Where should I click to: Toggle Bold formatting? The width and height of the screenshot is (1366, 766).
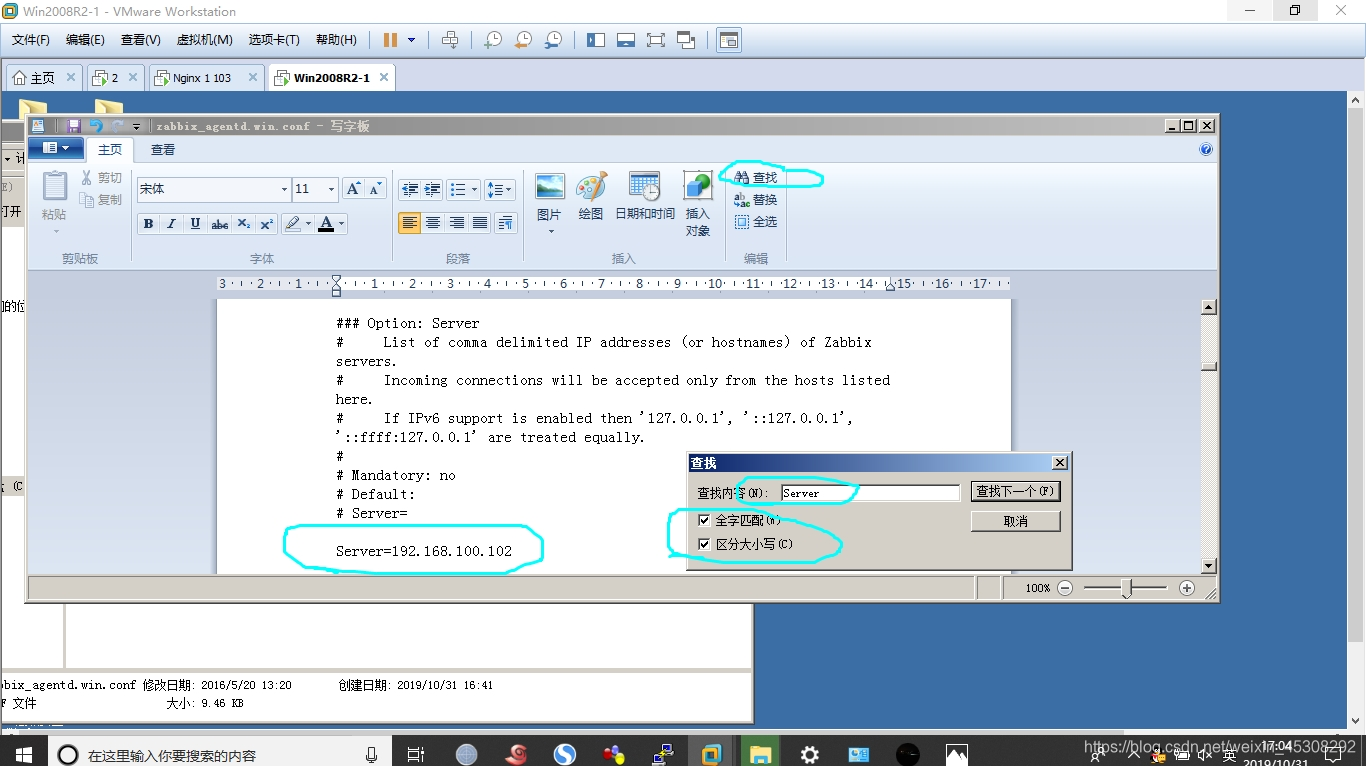[148, 223]
